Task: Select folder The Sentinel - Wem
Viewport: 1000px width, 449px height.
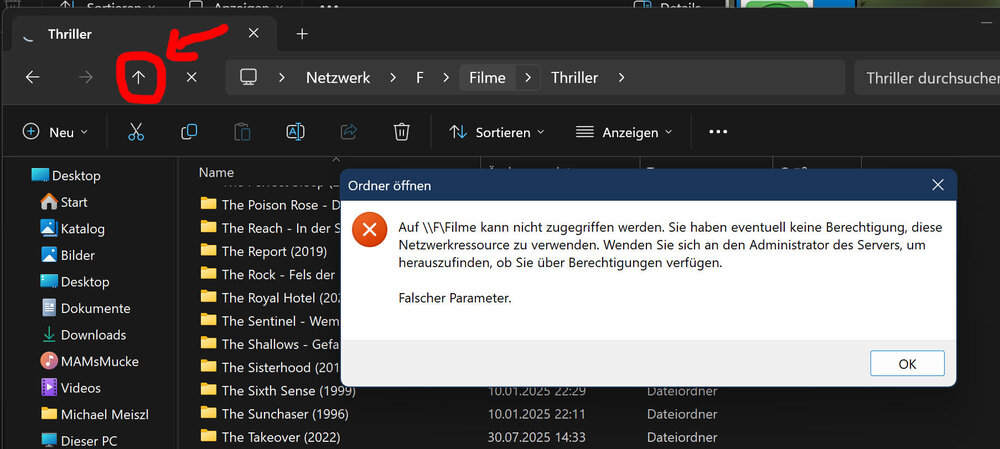Action: pos(270,321)
